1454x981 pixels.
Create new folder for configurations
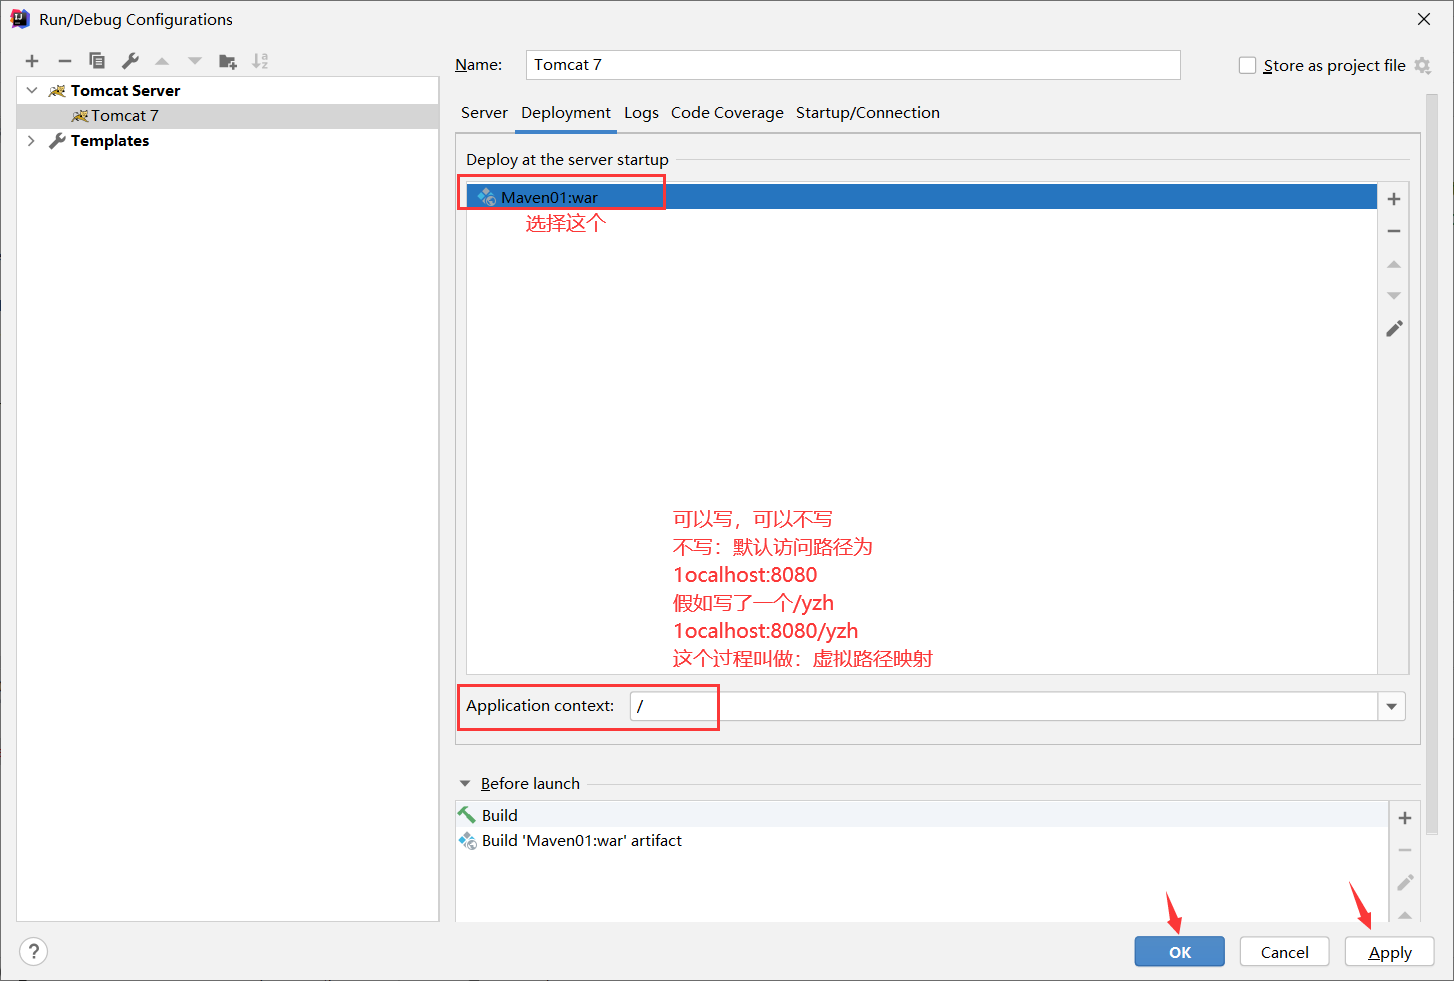coord(228,61)
